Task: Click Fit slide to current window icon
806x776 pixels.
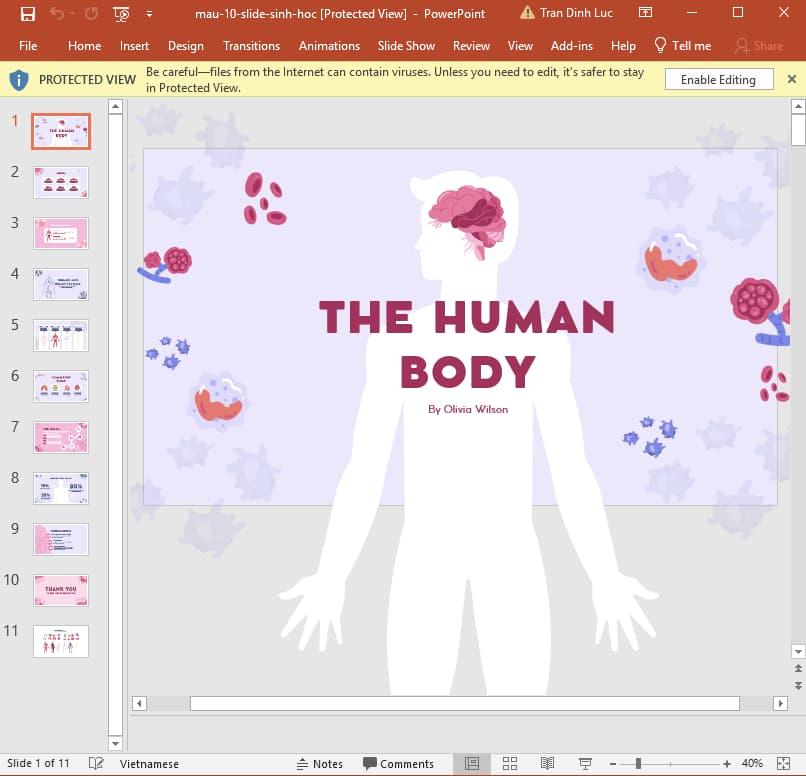Action: tap(785, 763)
